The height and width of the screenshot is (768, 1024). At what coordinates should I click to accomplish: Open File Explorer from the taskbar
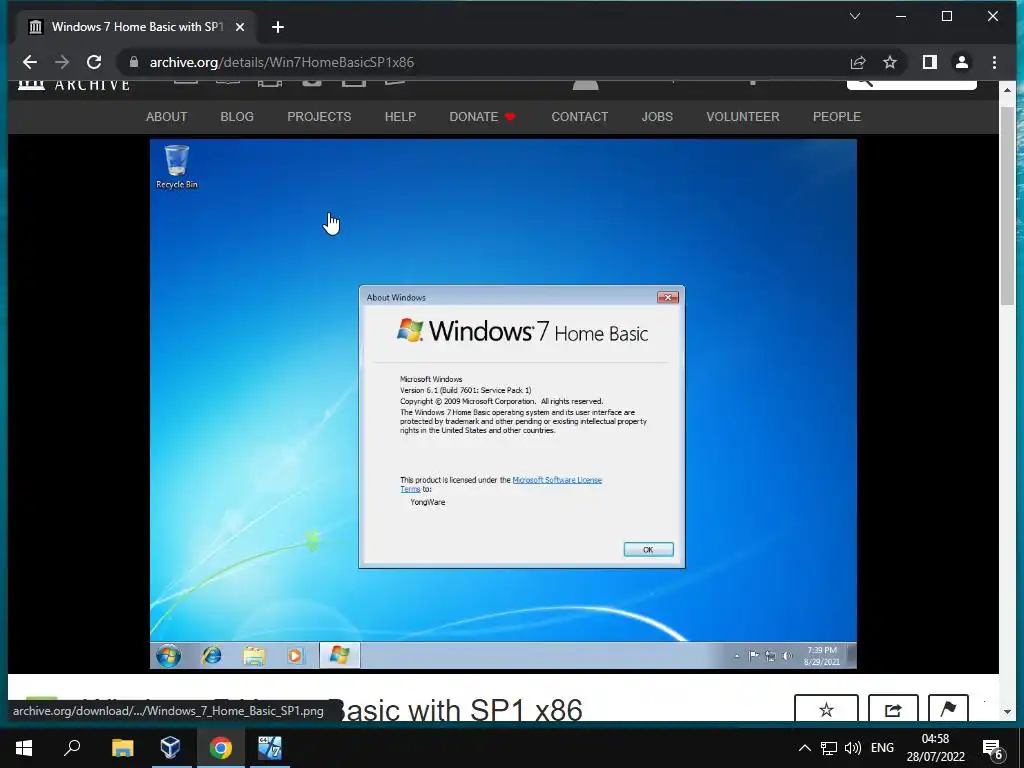(x=122, y=748)
